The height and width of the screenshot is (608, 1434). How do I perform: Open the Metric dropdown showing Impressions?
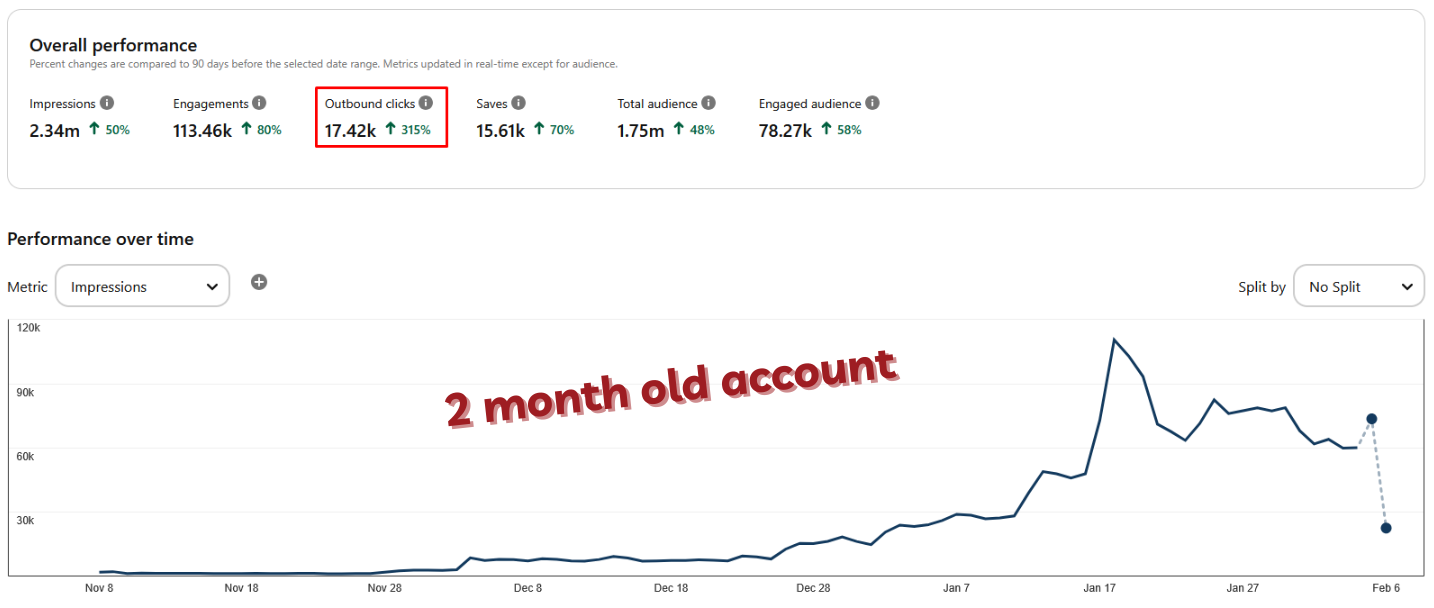(x=142, y=286)
